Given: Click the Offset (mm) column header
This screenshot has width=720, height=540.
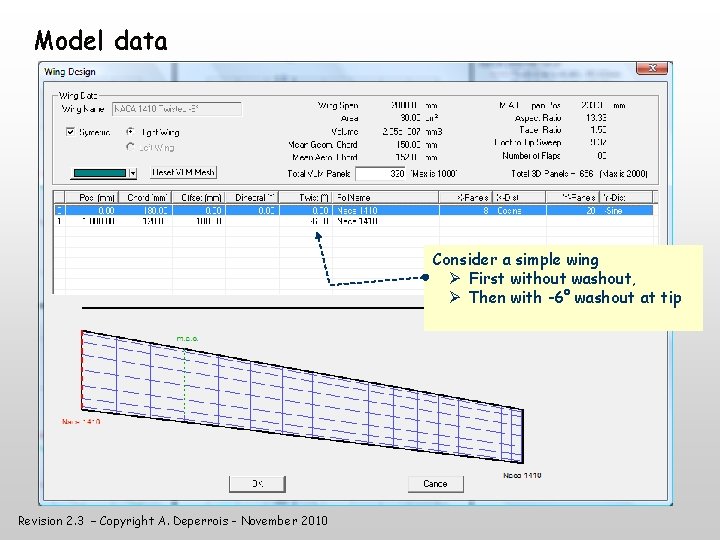Looking at the screenshot, I should point(198,197).
